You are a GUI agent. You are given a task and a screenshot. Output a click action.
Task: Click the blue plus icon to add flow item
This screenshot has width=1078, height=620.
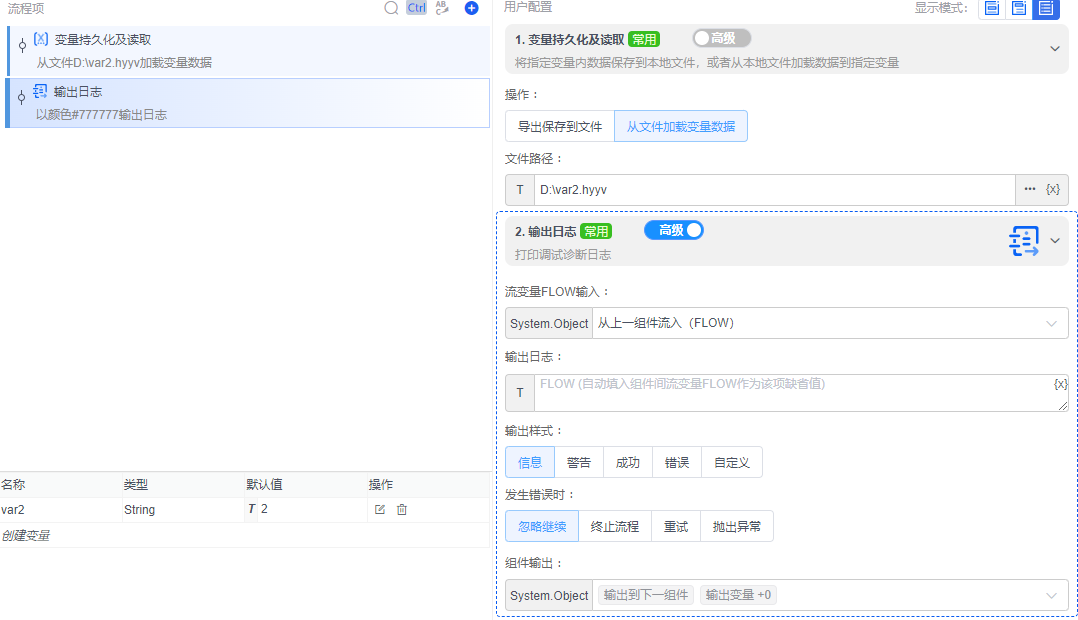click(470, 8)
